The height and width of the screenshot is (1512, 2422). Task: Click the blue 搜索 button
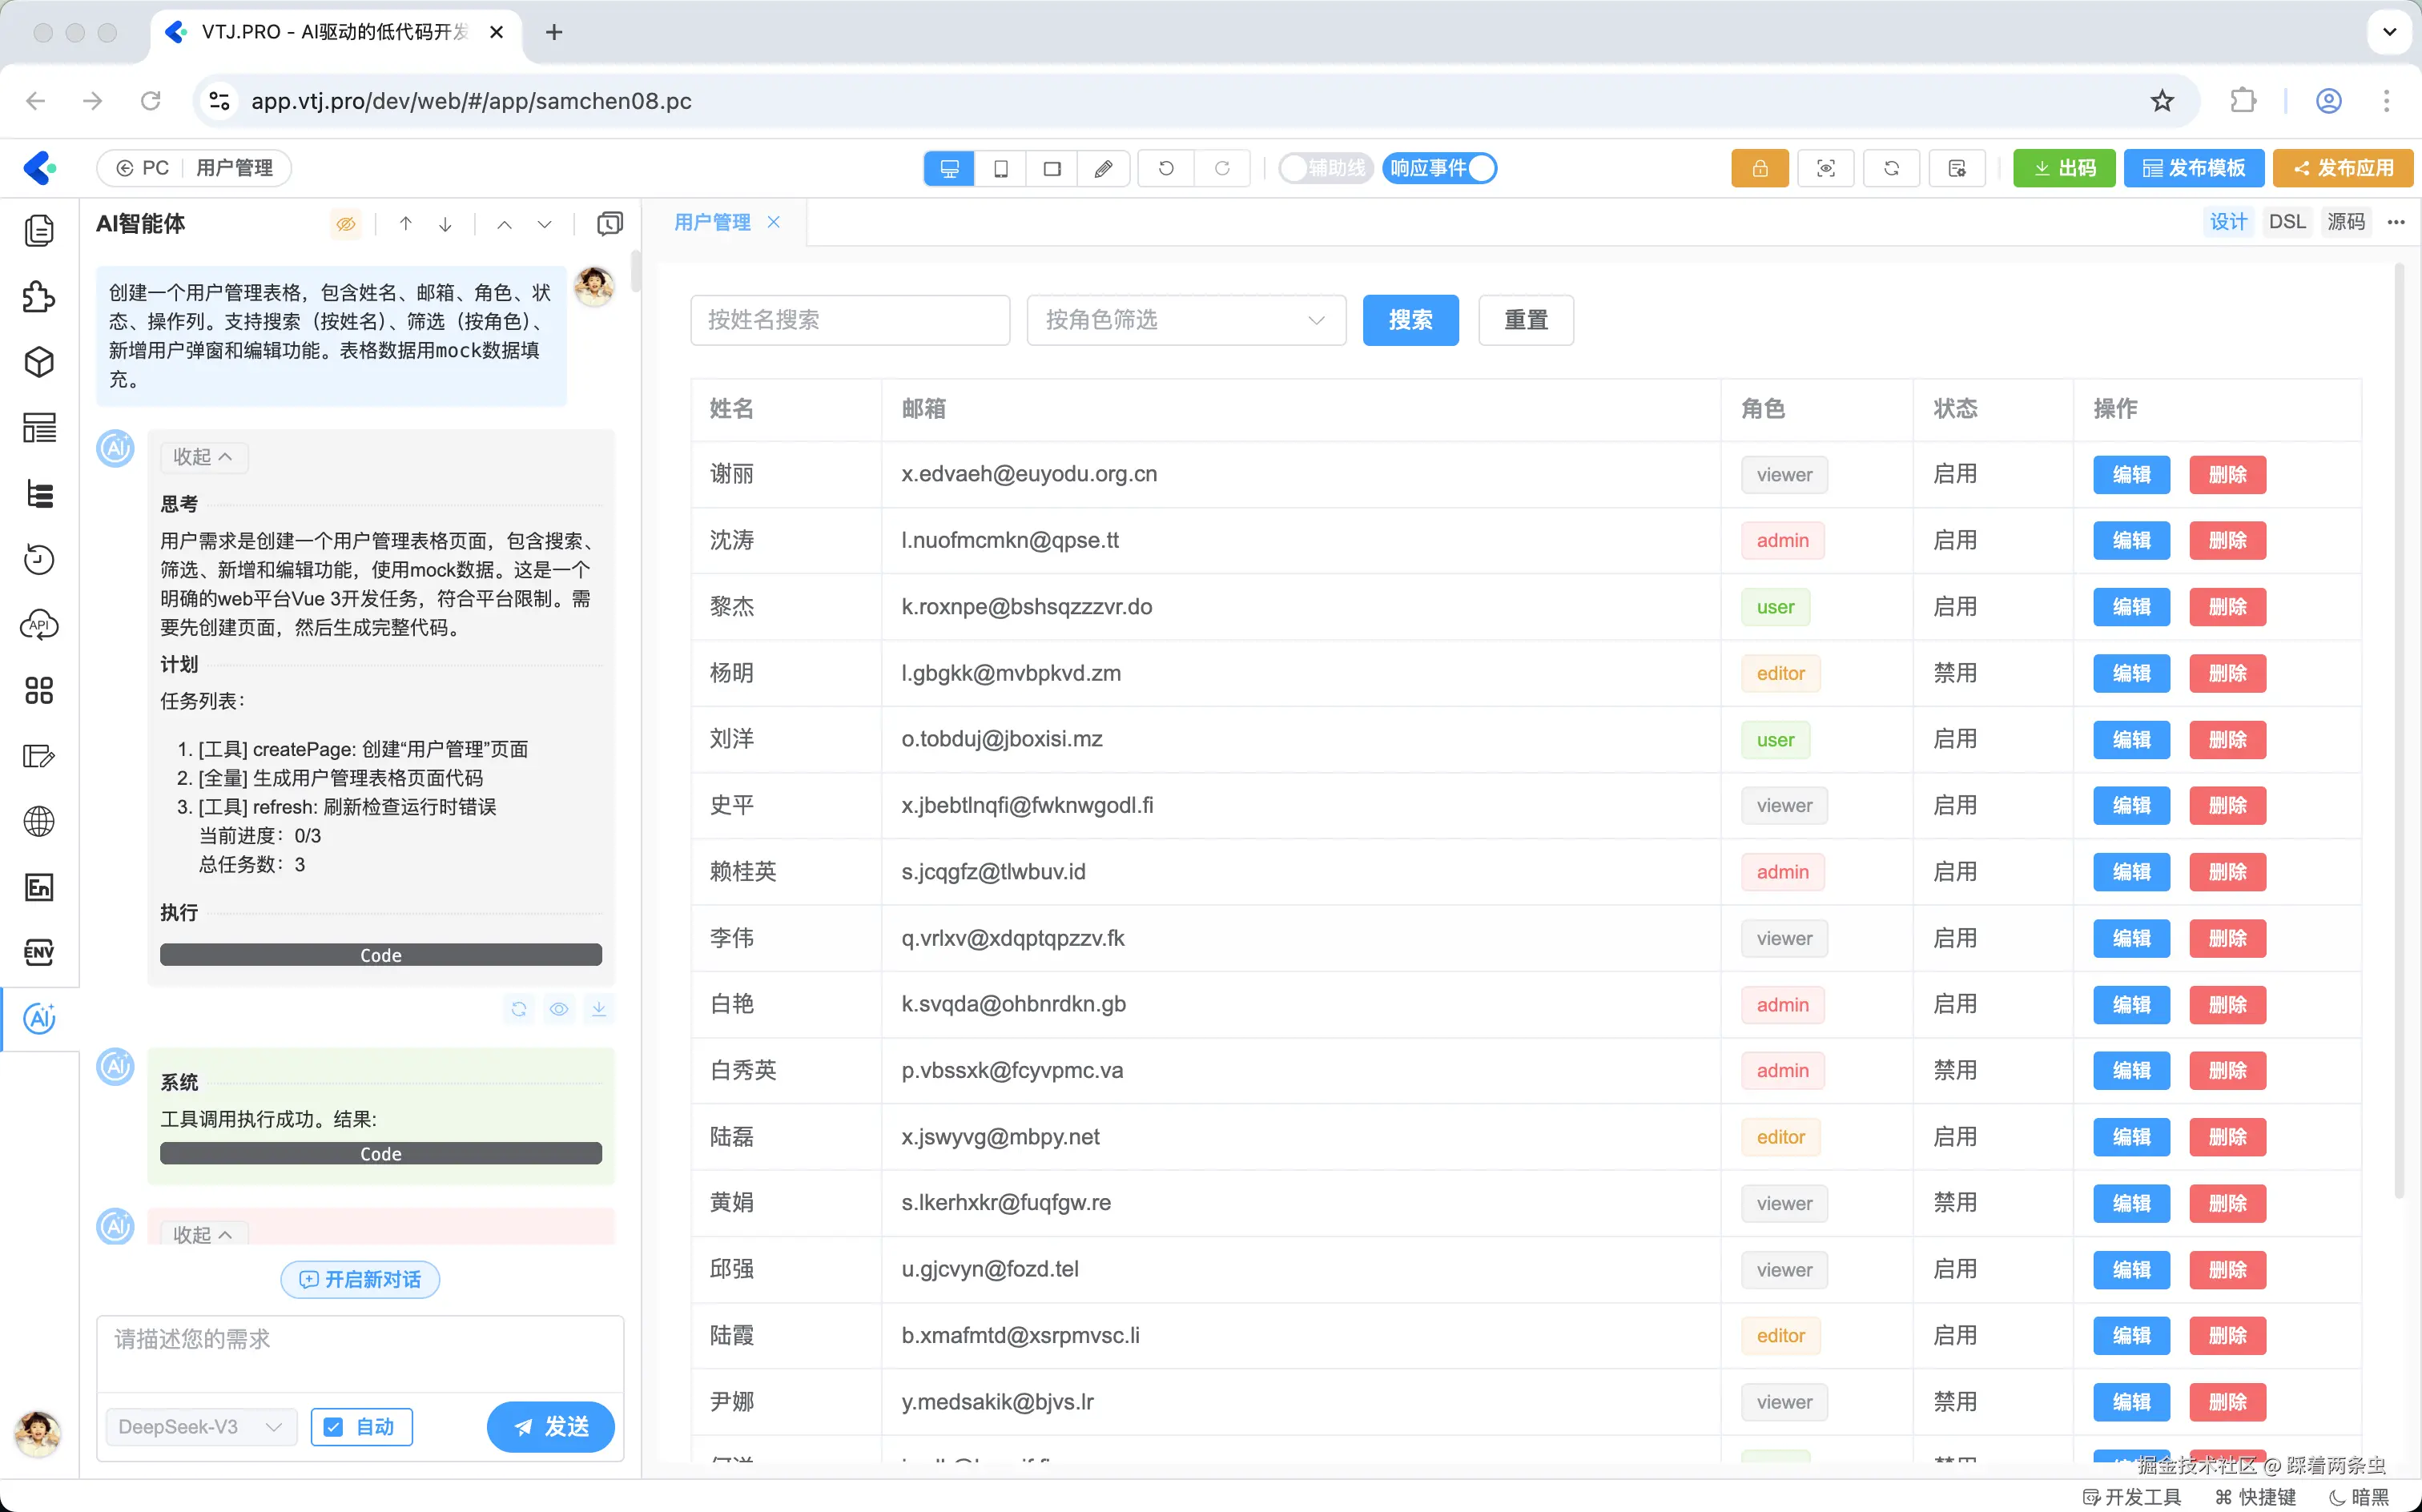1410,320
